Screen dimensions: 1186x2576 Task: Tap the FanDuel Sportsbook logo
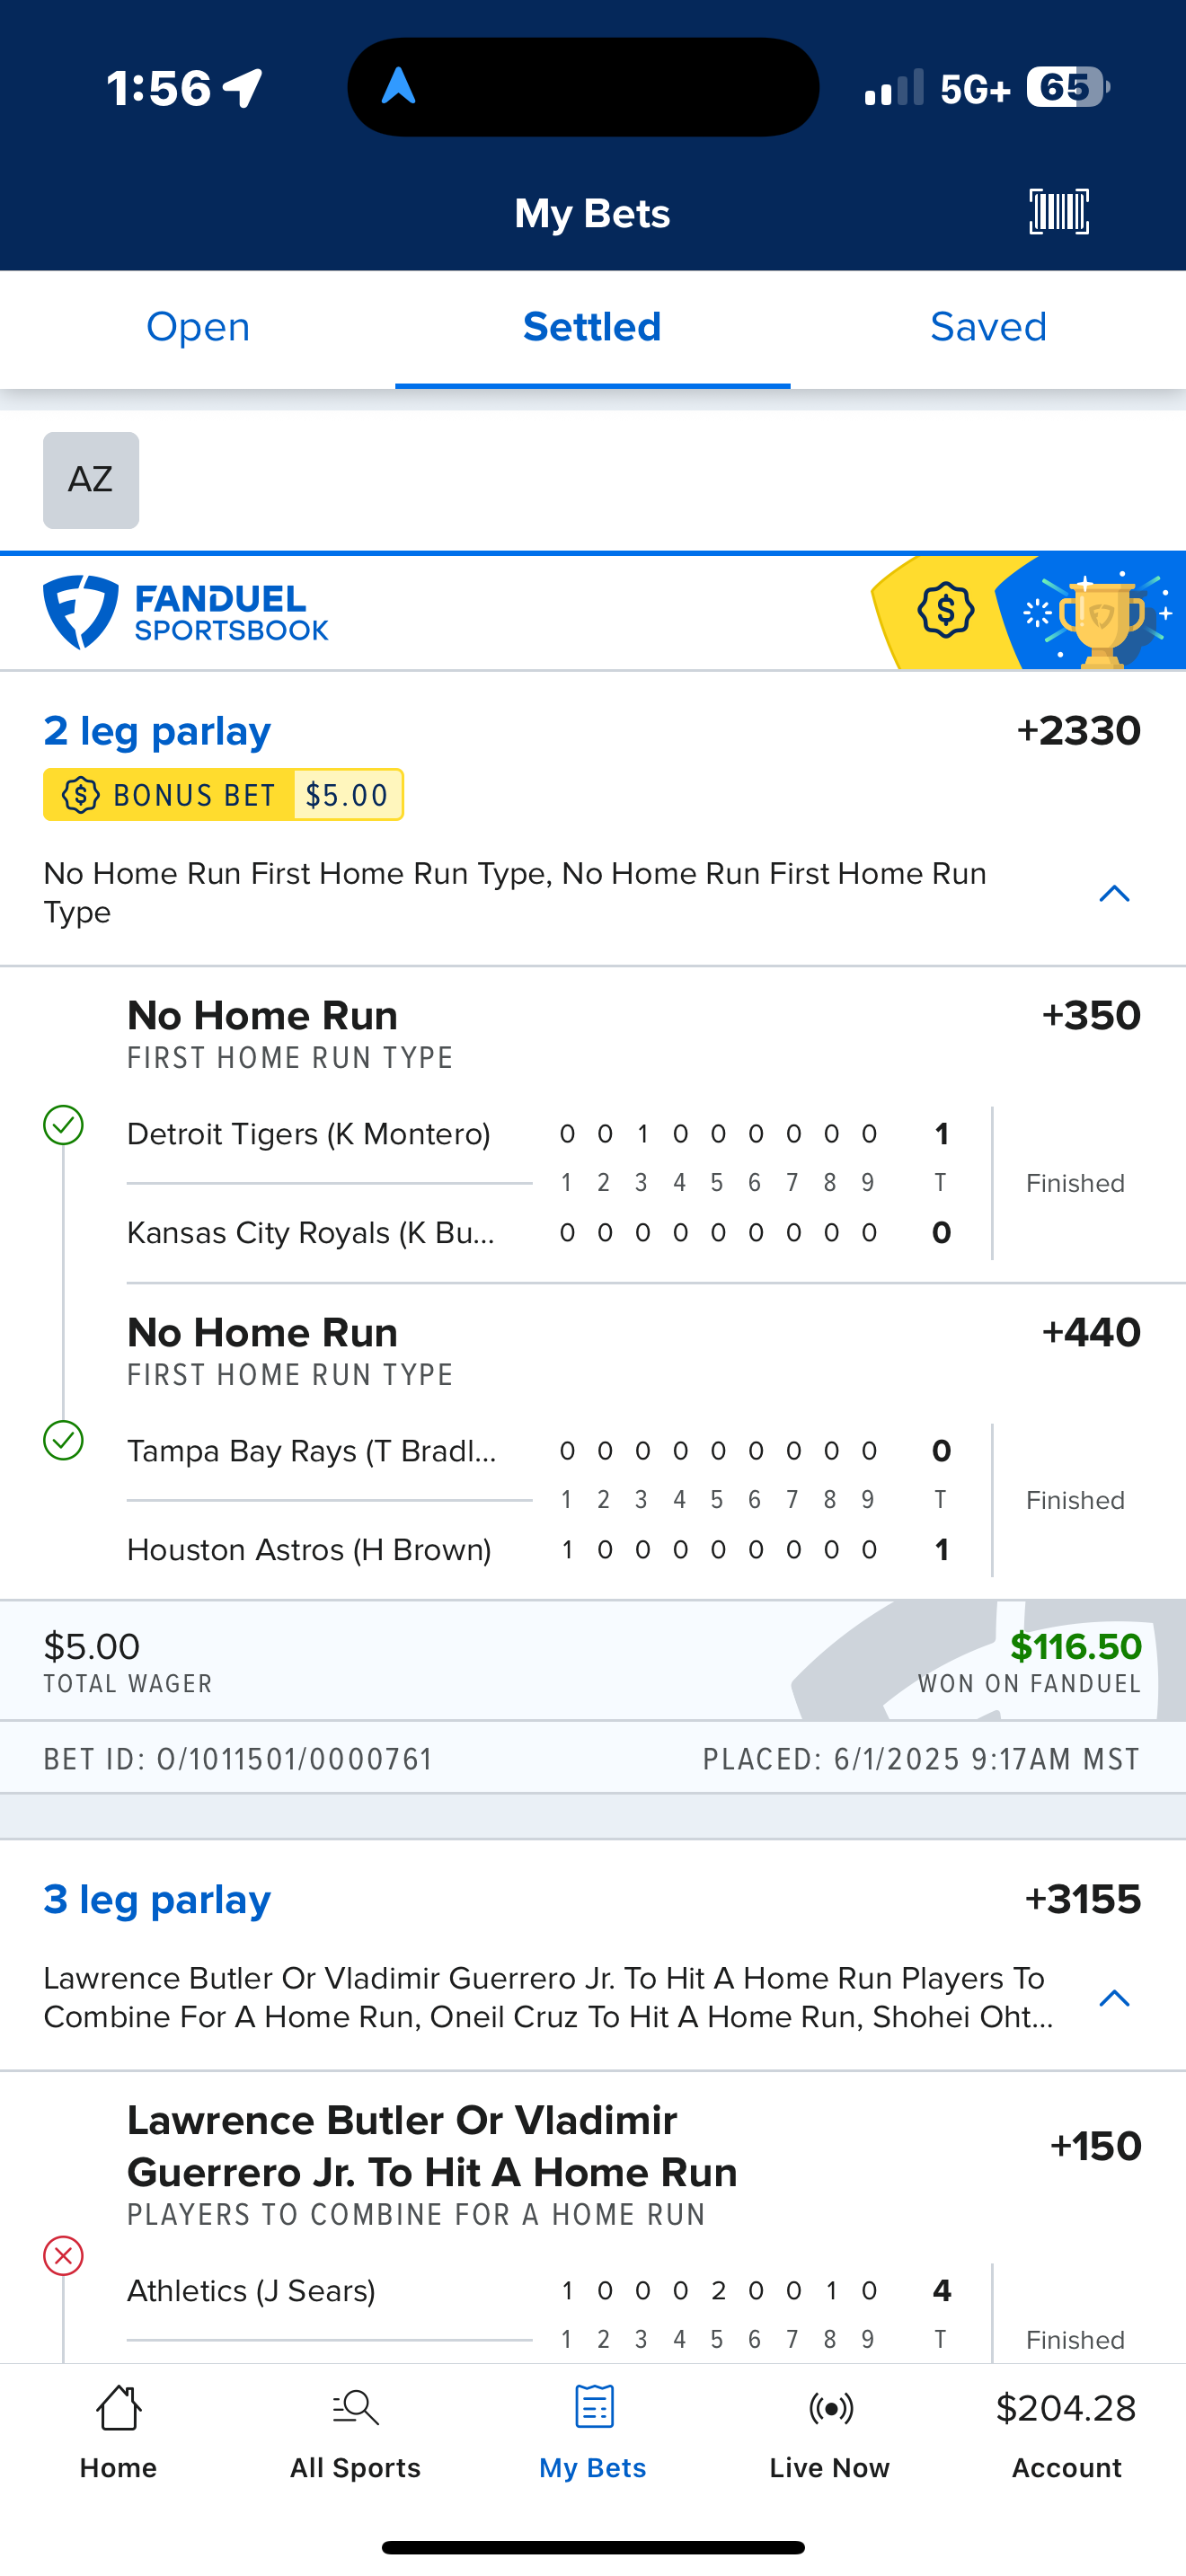(x=186, y=612)
